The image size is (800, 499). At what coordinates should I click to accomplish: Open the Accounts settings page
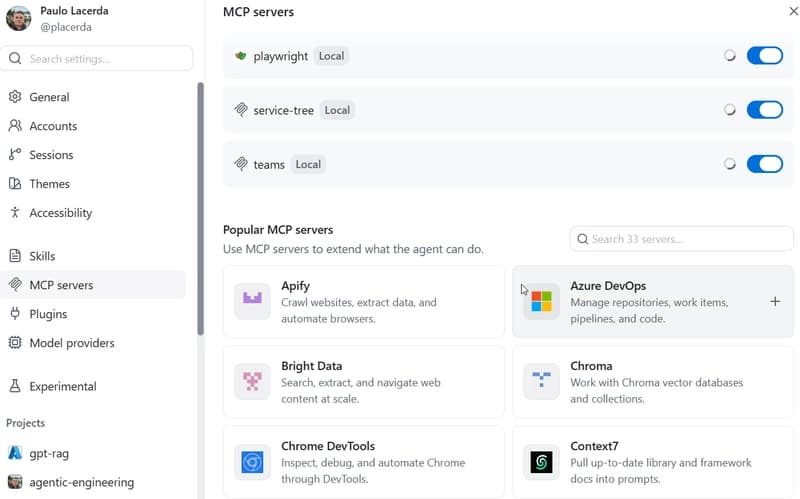coord(93,126)
